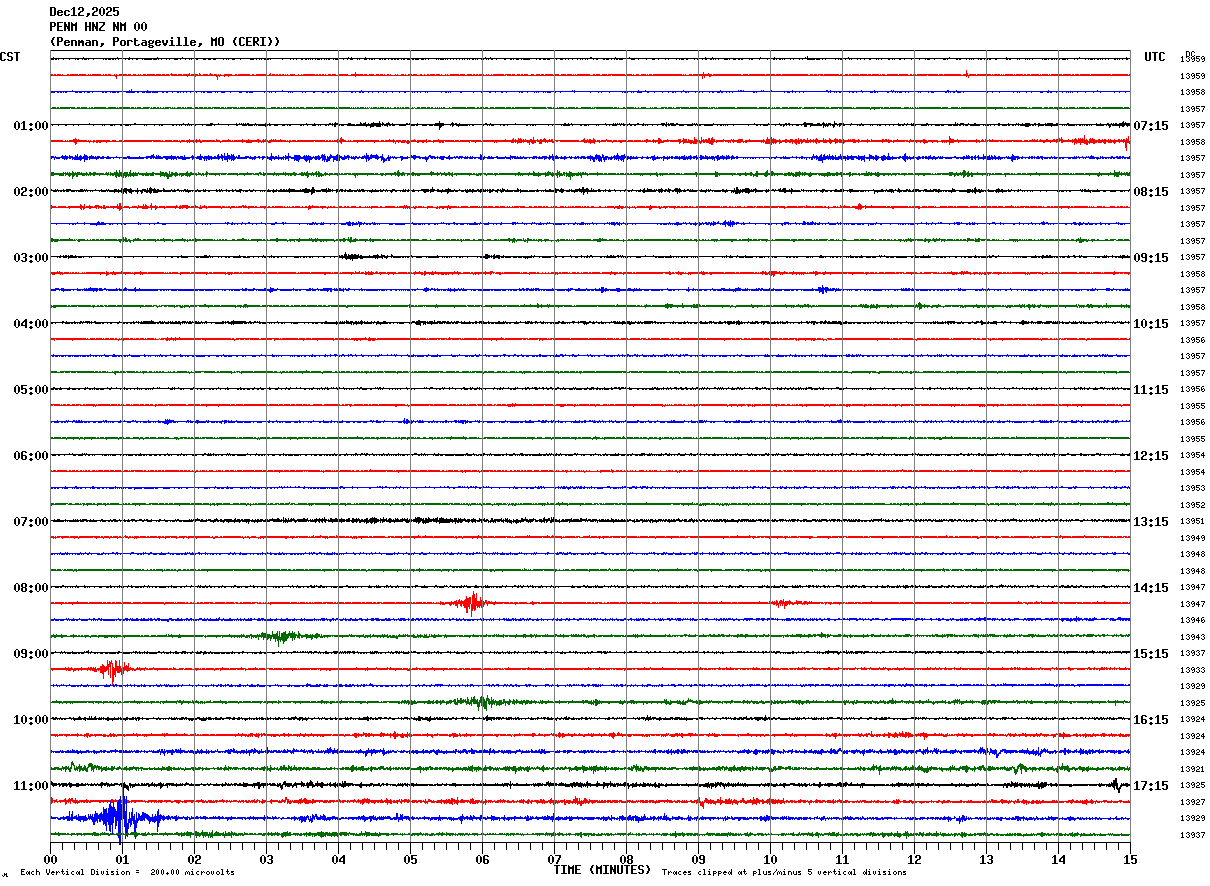Select the 10:00 CST hour label
The height and width of the screenshot is (886, 1210).
(x=31, y=720)
